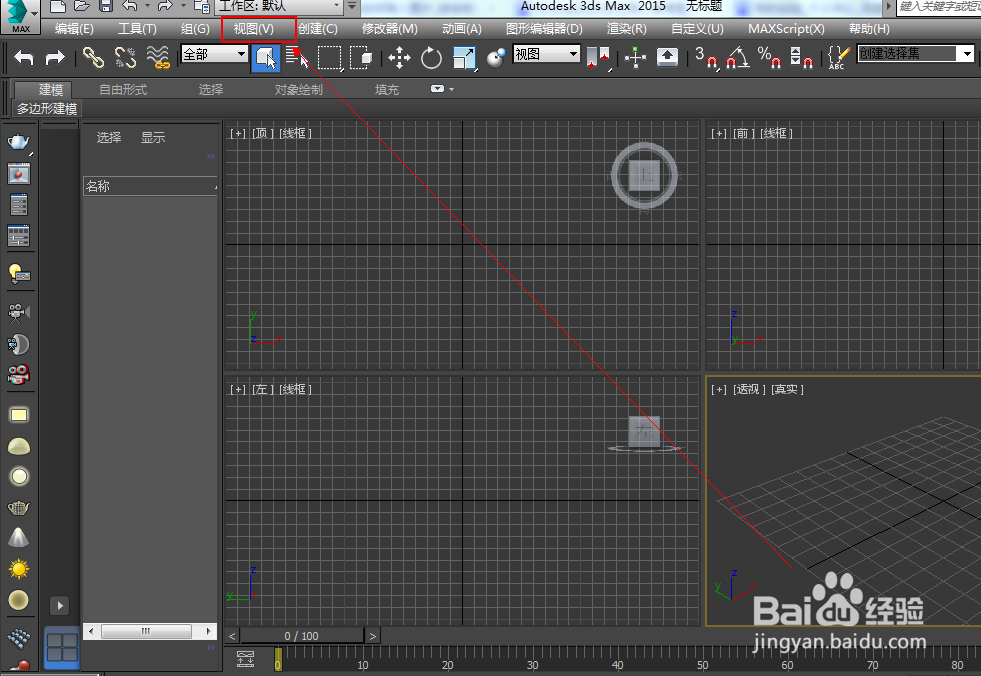
Task: Open the 3ds Max application logo menu
Action: pos(20,16)
